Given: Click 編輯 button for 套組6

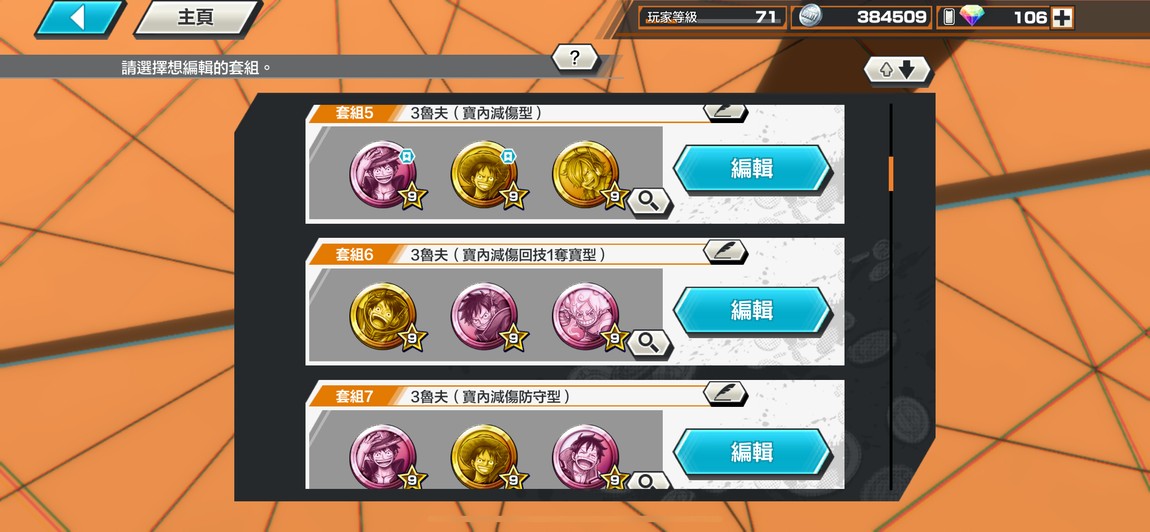Looking at the screenshot, I should tap(752, 310).
